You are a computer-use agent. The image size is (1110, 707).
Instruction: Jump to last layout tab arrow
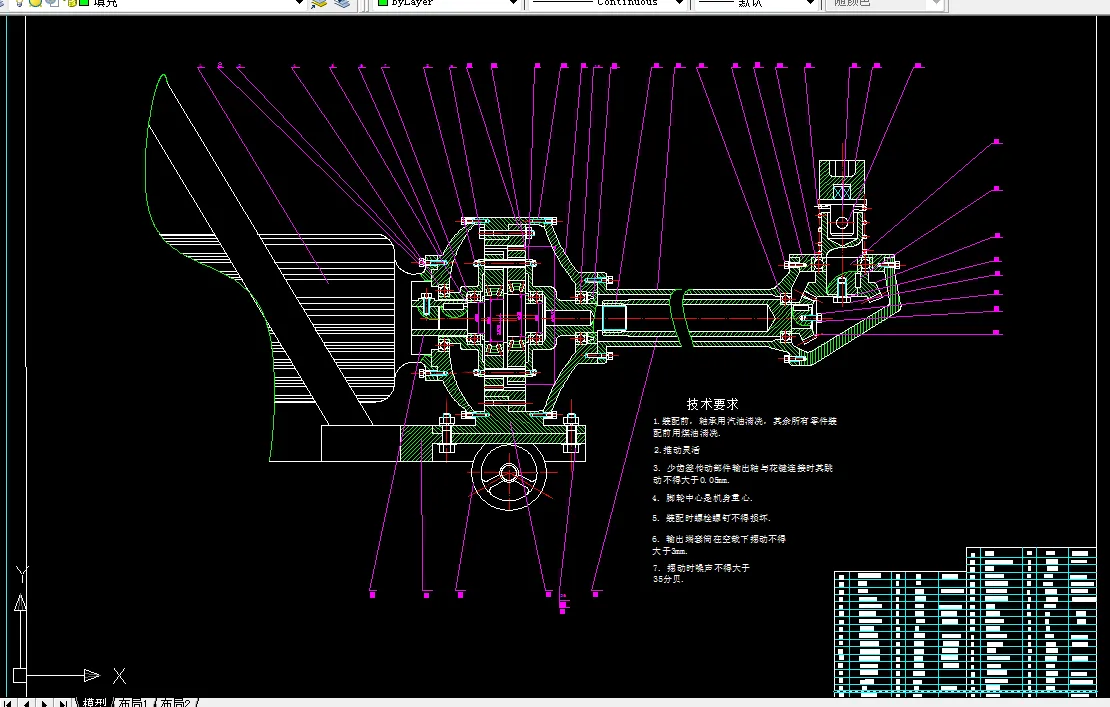(x=64, y=703)
